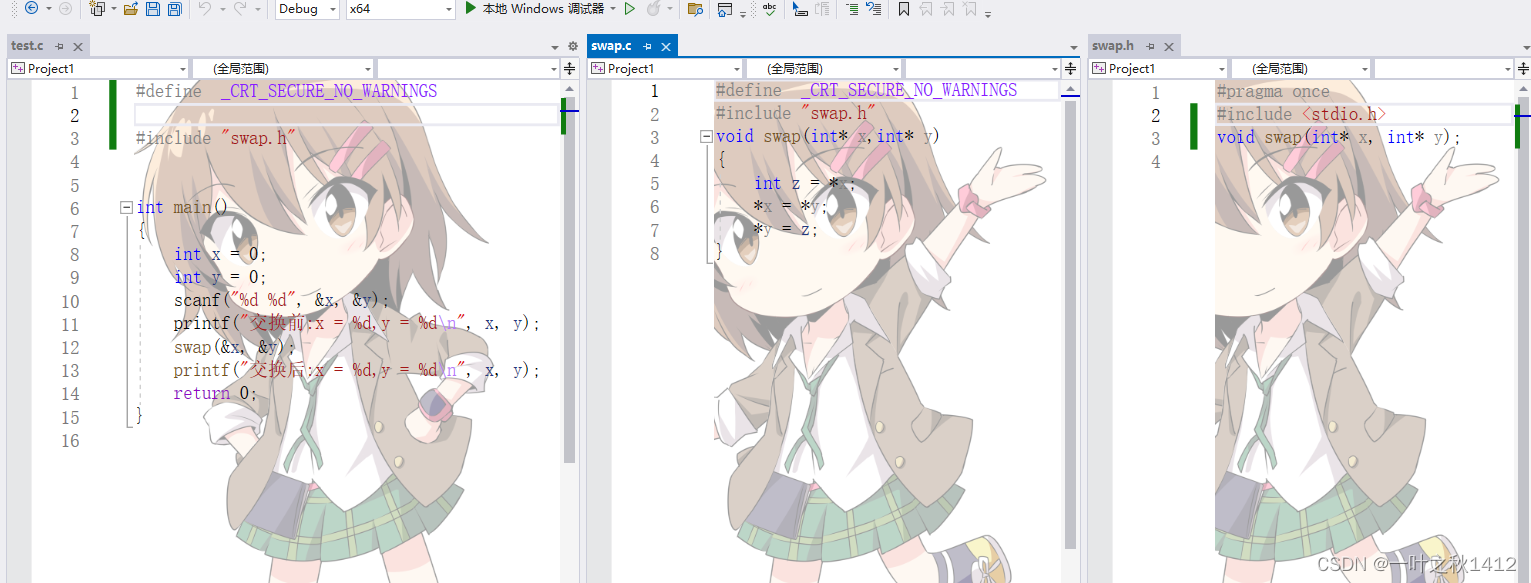This screenshot has height=583, width=1531.
Task: Click the uncomment lines icon
Action: (822, 8)
